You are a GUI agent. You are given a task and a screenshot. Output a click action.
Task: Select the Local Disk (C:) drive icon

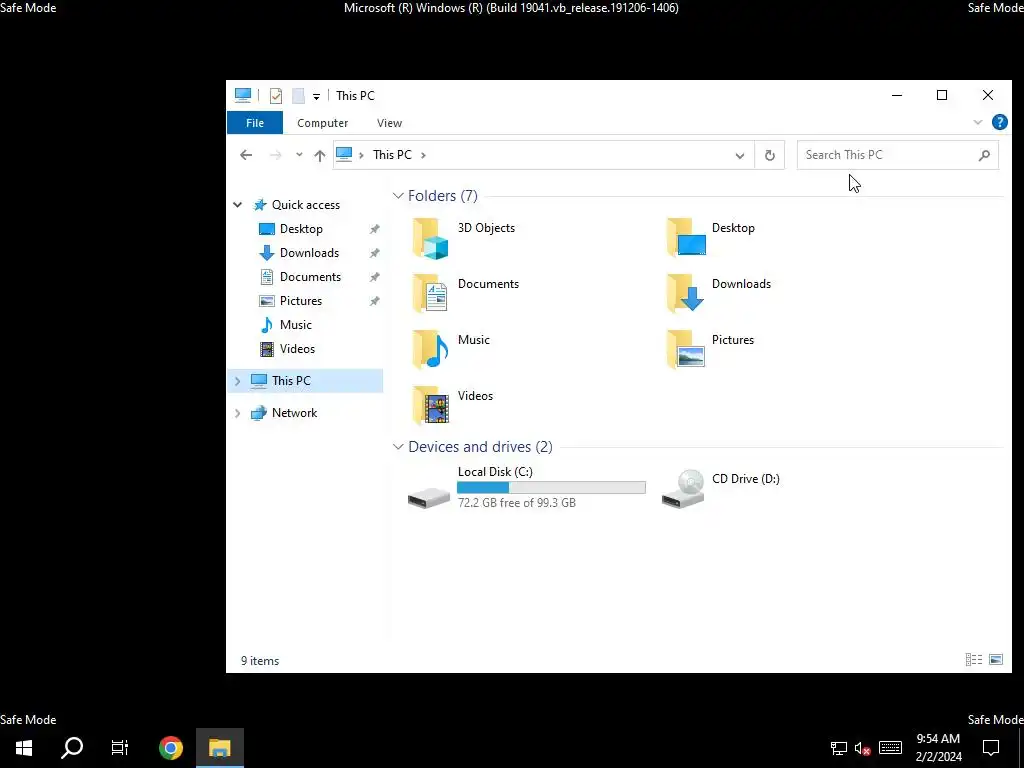[x=429, y=496]
